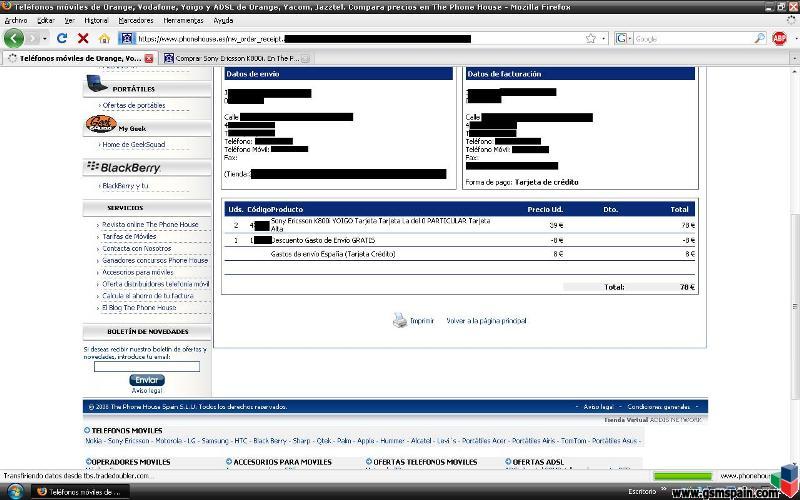Click the footer bar Aviso legal link
800x500 pixels.
pyautogui.click(x=598, y=407)
